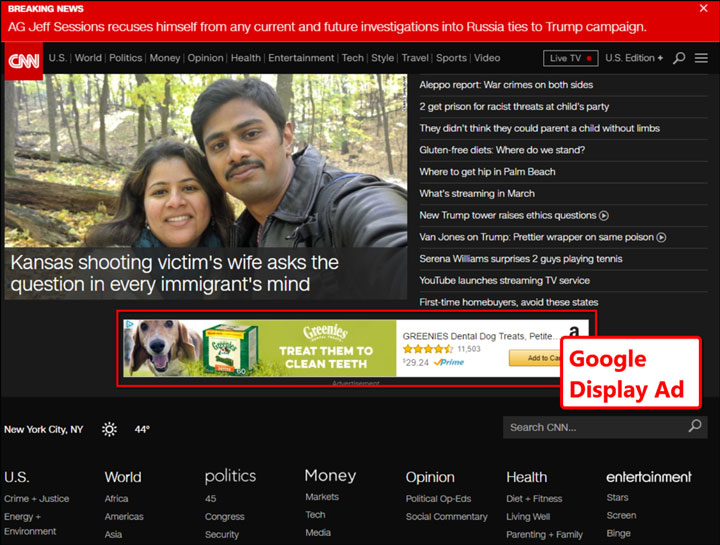This screenshot has width=720, height=545.
Task: Open Video section in top navigation
Action: pyautogui.click(x=487, y=58)
